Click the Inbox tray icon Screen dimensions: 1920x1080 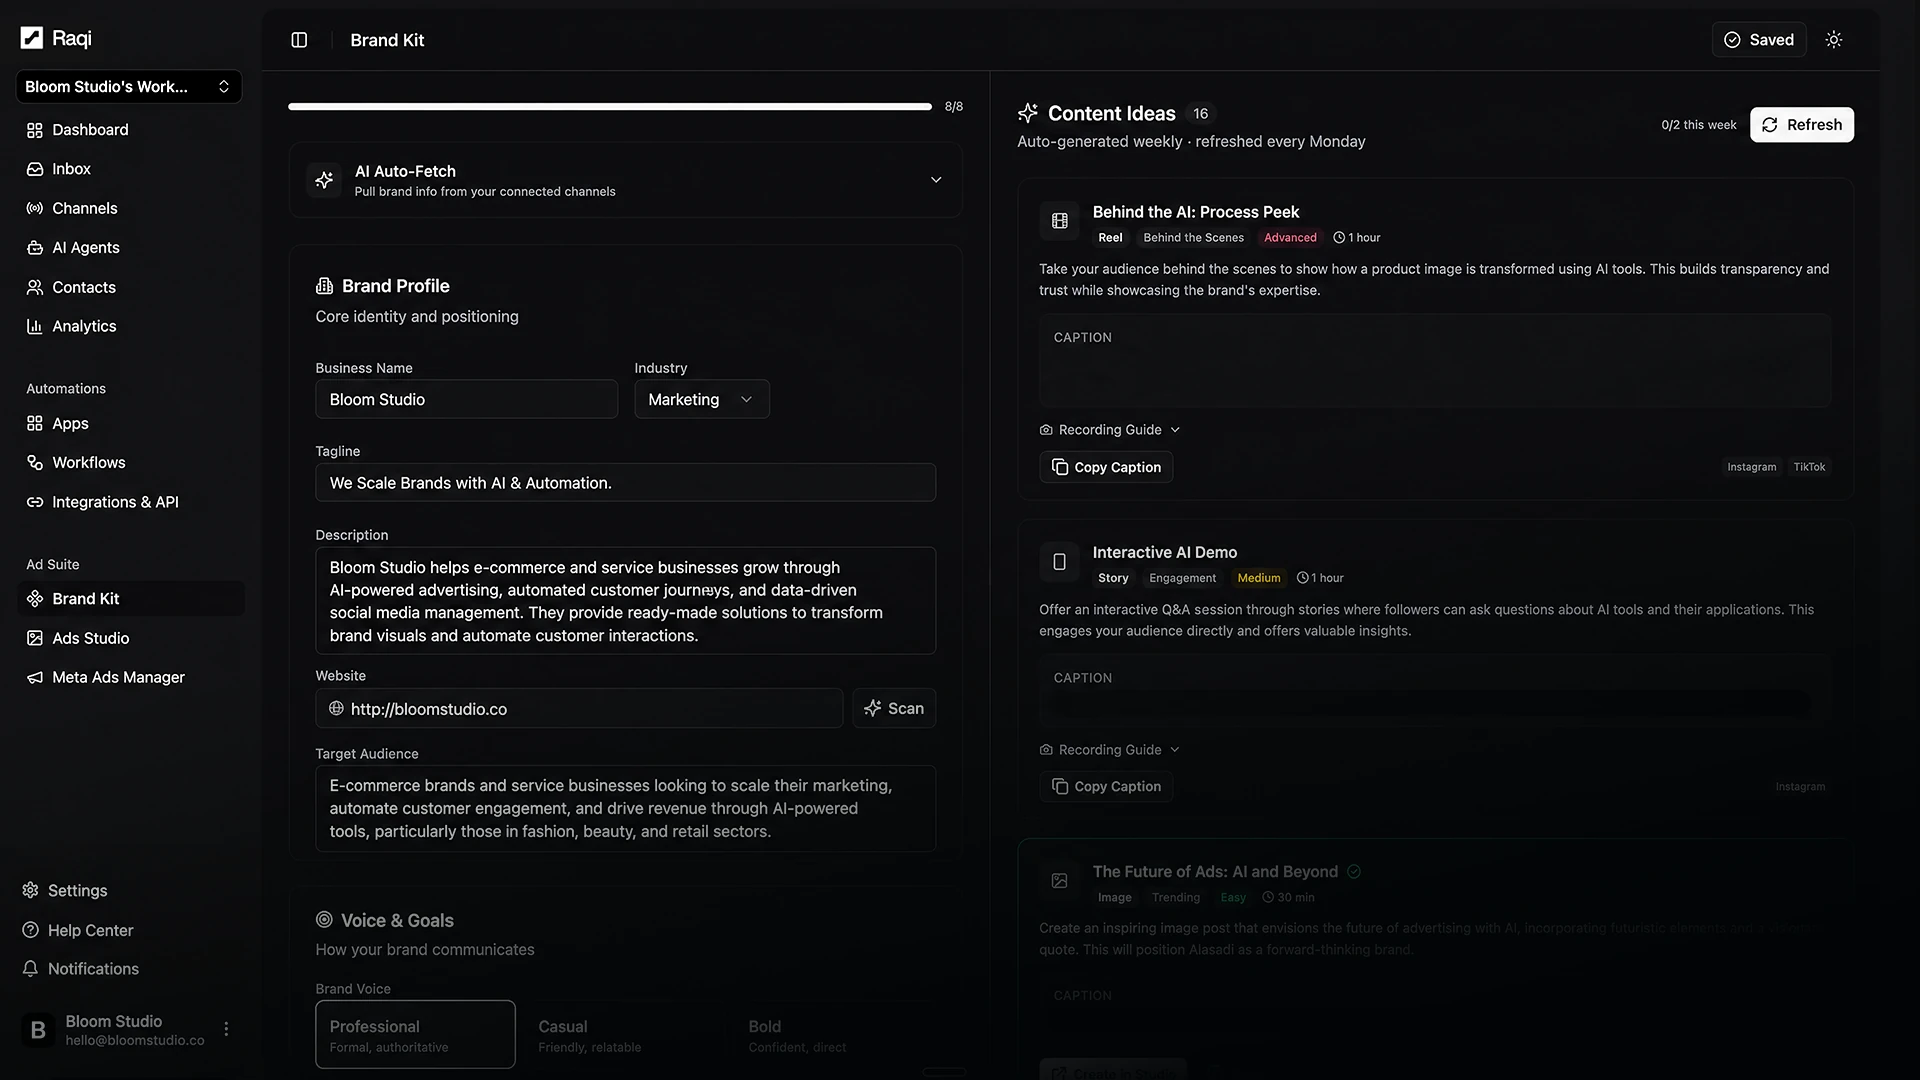point(35,169)
